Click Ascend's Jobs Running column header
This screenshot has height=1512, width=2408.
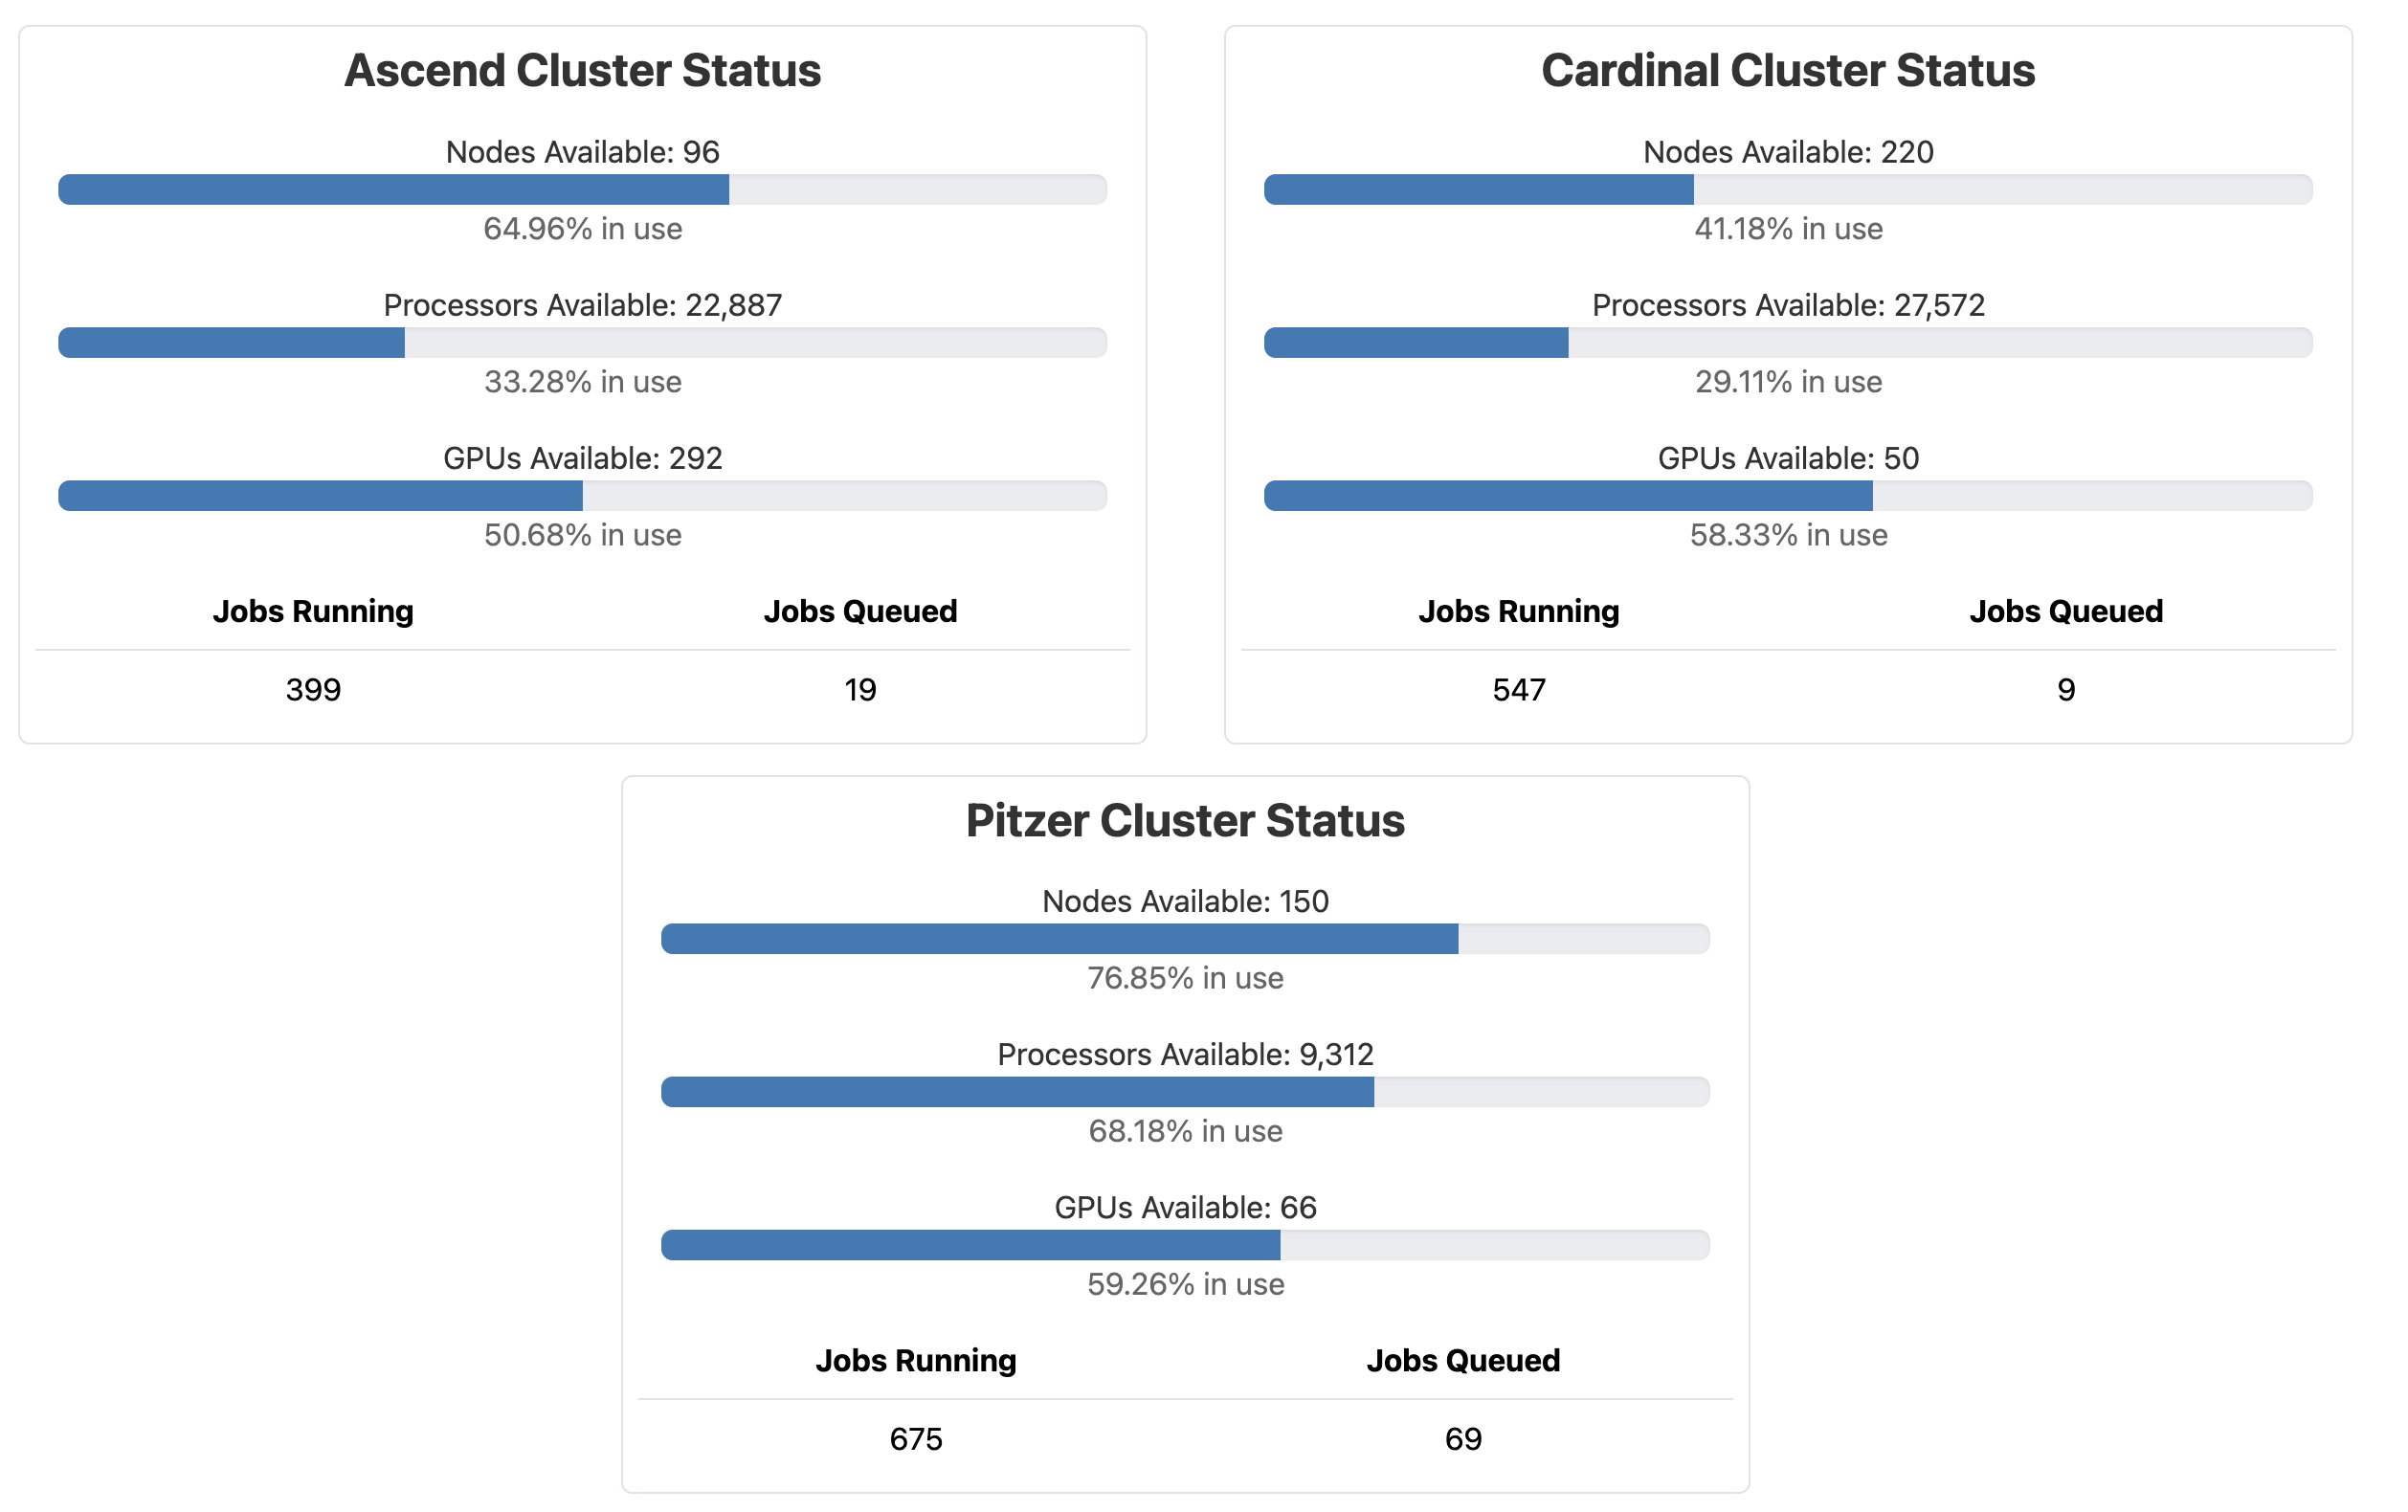313,611
